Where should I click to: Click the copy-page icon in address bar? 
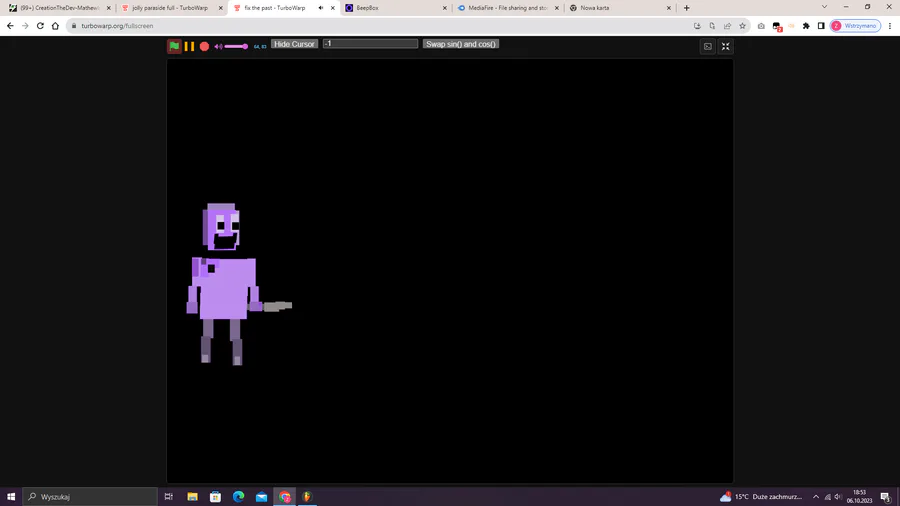coord(712,26)
